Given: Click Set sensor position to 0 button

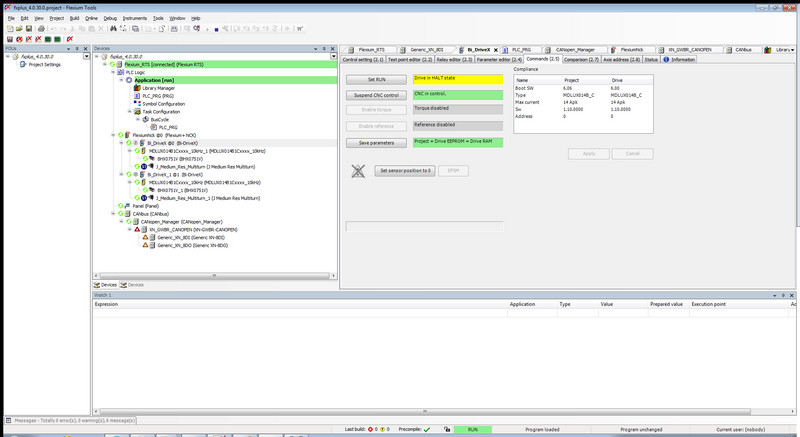Looking at the screenshot, I should 405,171.
